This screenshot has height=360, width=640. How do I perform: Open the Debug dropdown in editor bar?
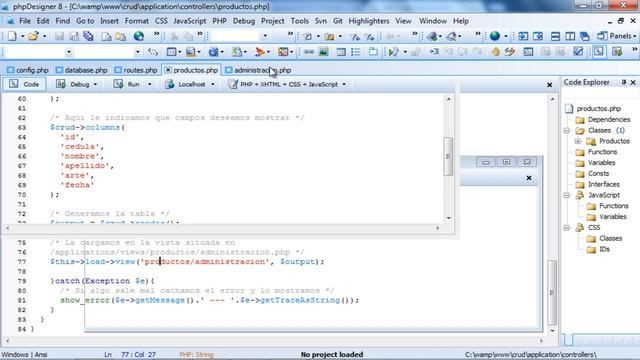click(95, 84)
